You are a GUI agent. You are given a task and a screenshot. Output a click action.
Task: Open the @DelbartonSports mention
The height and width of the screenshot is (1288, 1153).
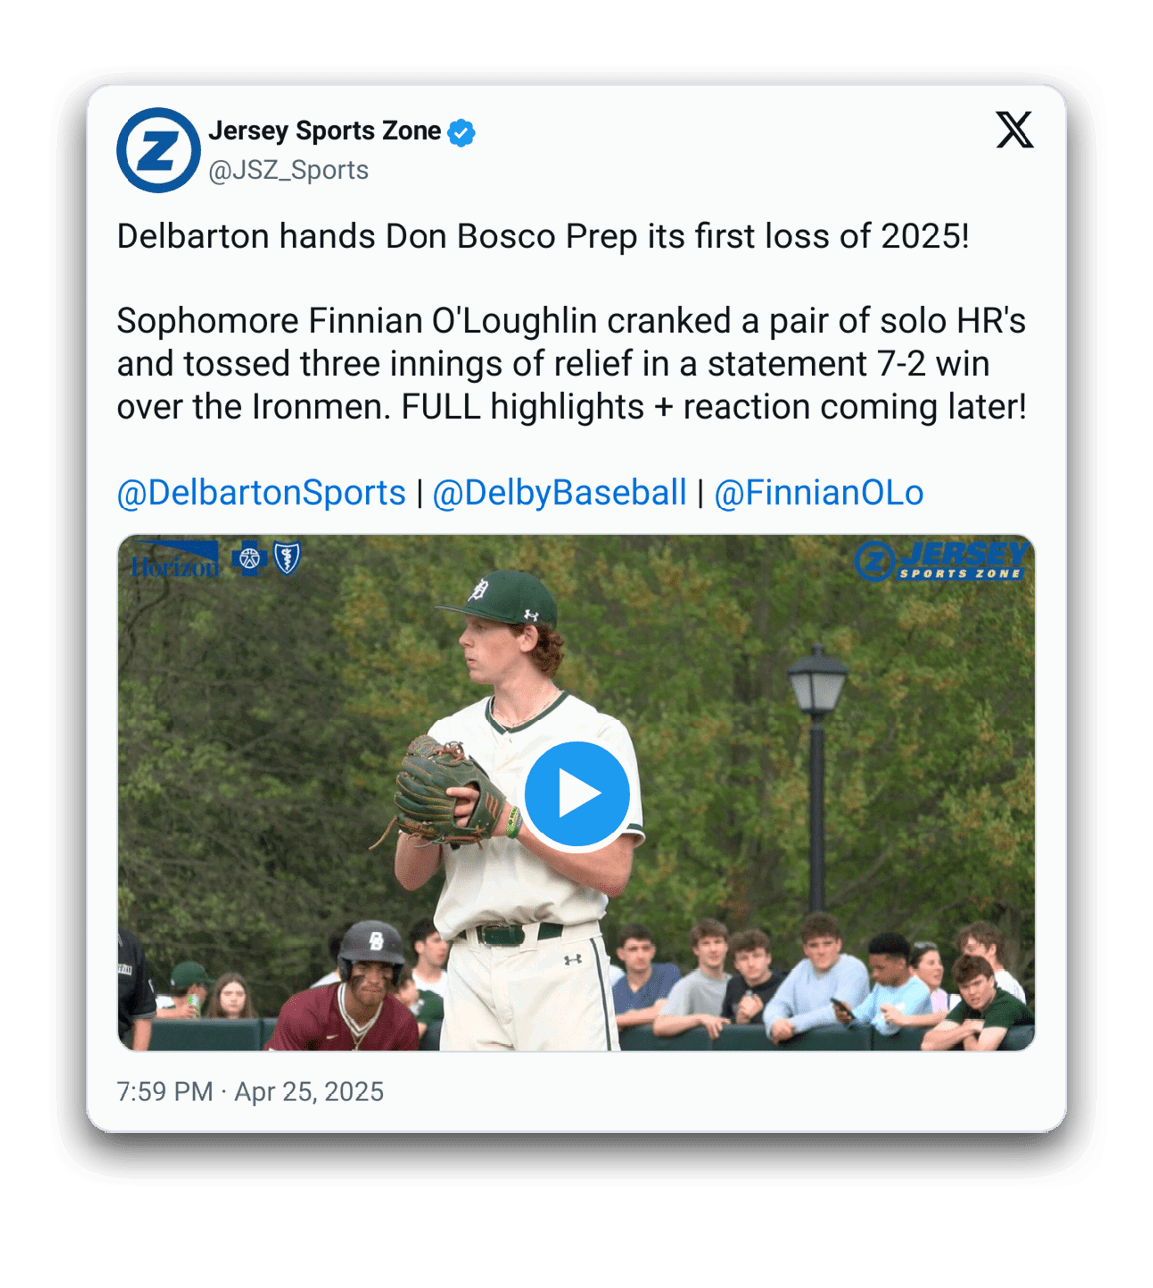[x=261, y=493]
